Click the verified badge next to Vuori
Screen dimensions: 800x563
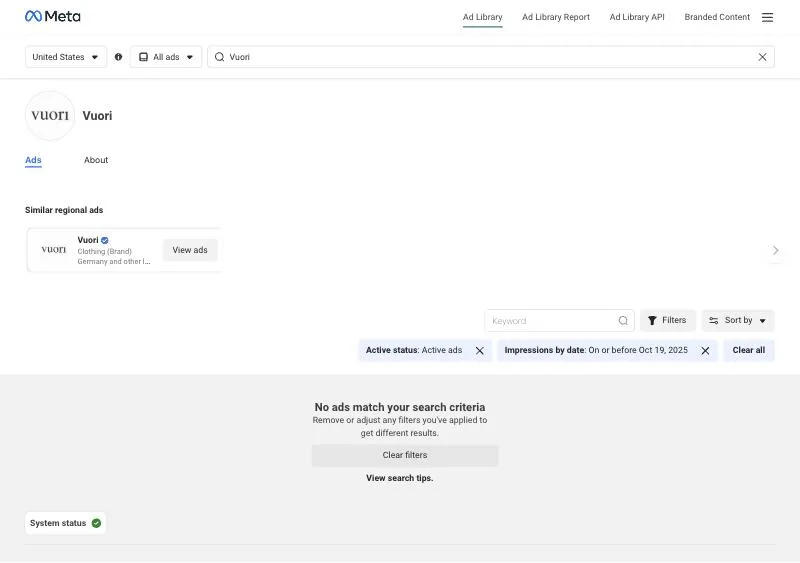coord(105,240)
